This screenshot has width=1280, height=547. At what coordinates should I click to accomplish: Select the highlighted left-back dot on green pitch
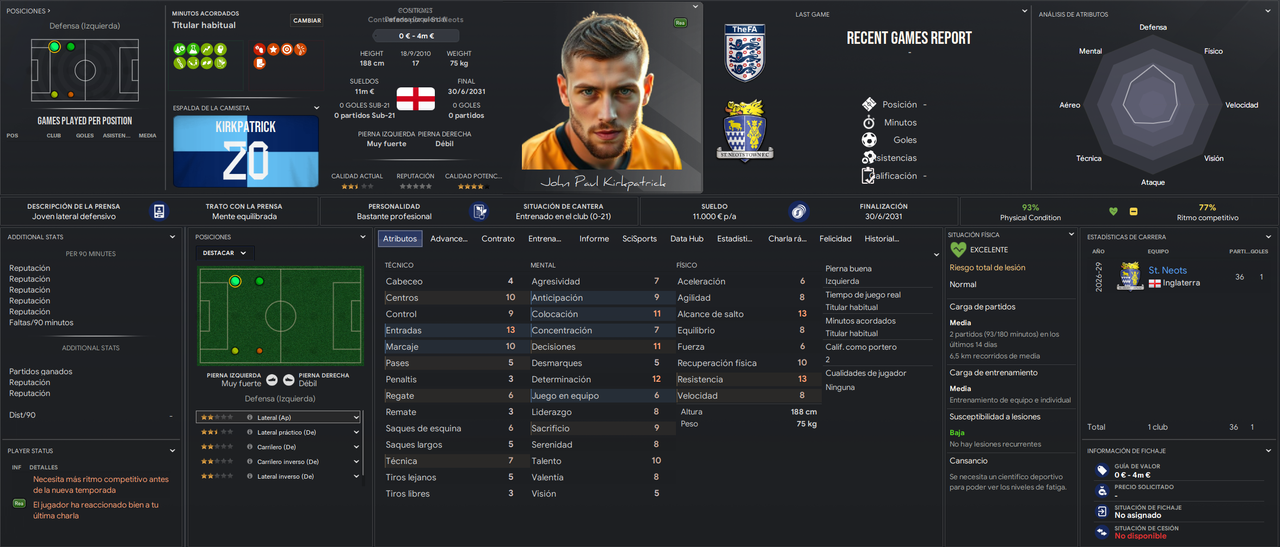(235, 282)
